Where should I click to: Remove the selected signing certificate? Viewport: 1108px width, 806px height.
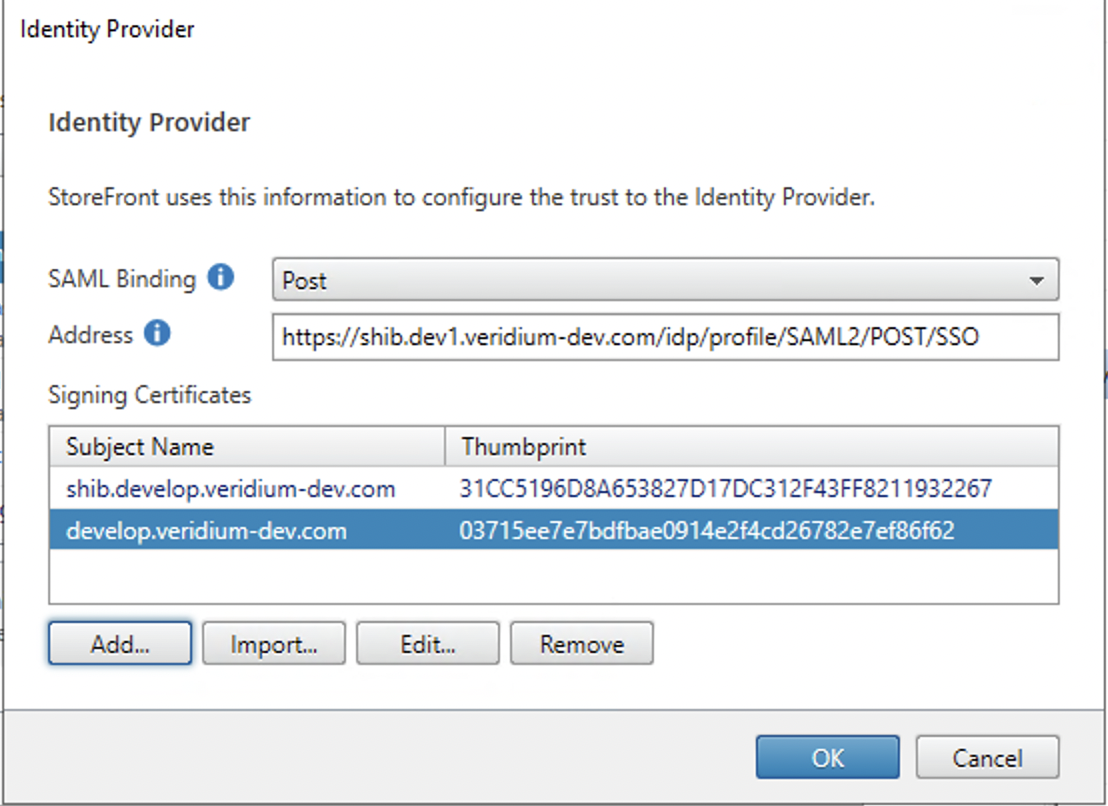click(582, 644)
